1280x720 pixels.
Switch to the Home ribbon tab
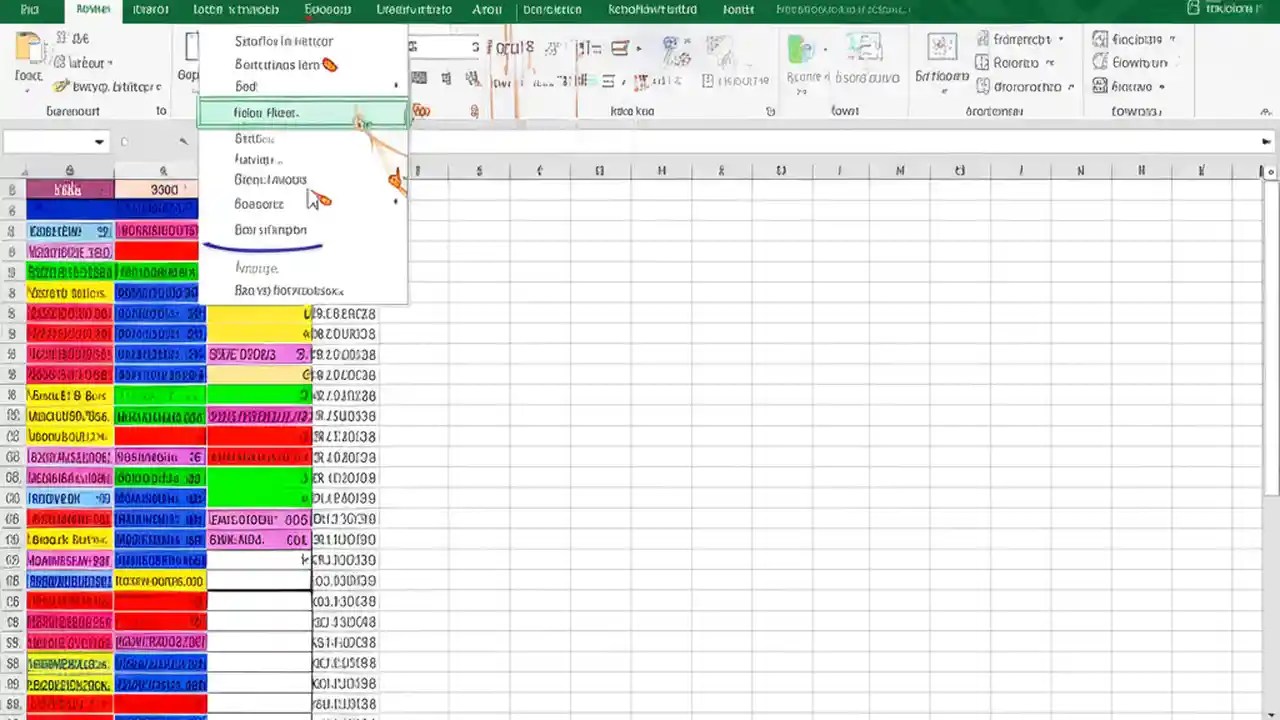(x=92, y=9)
